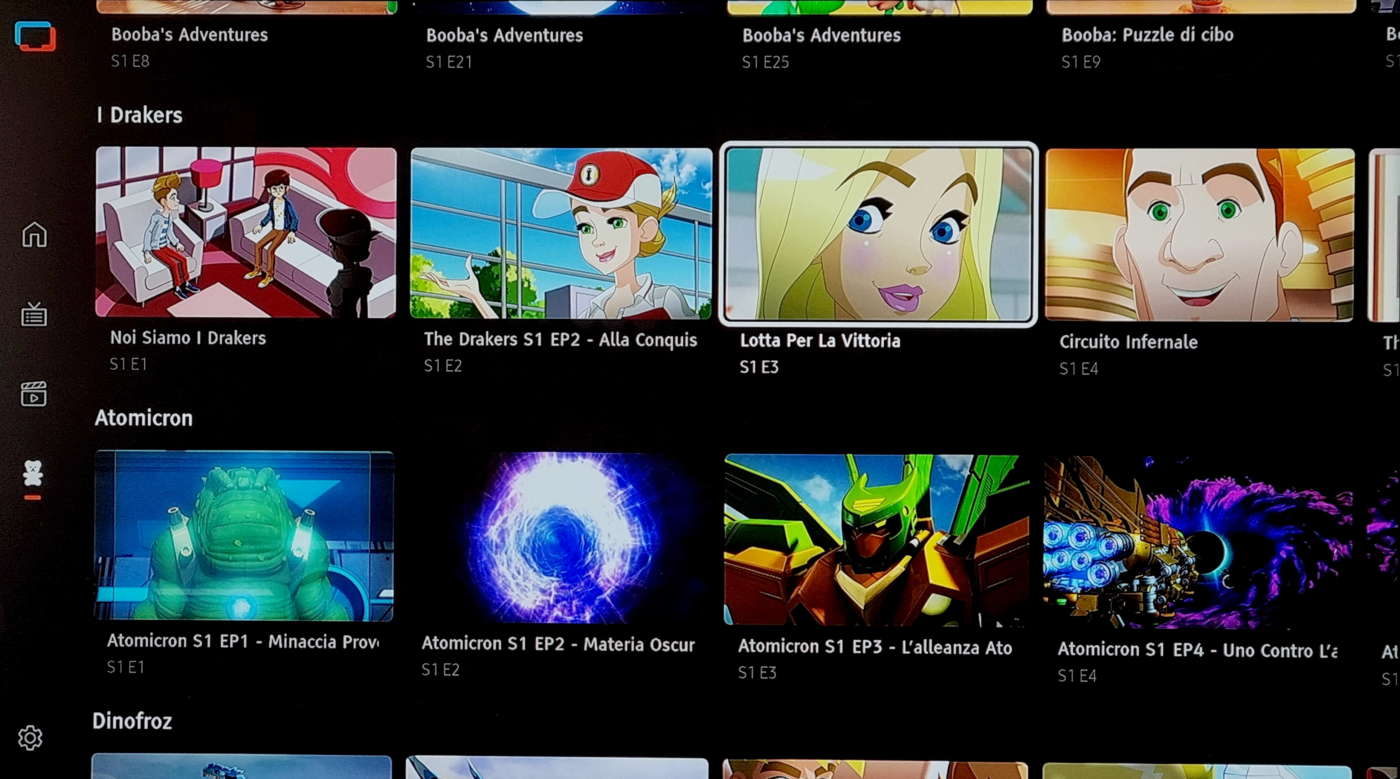Open the movies clapperboard icon

(34, 394)
